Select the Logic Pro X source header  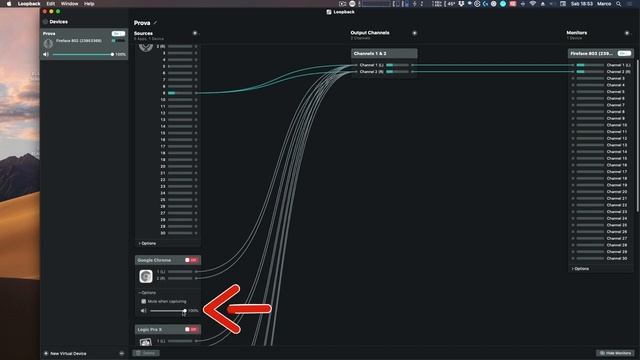[x=168, y=329]
